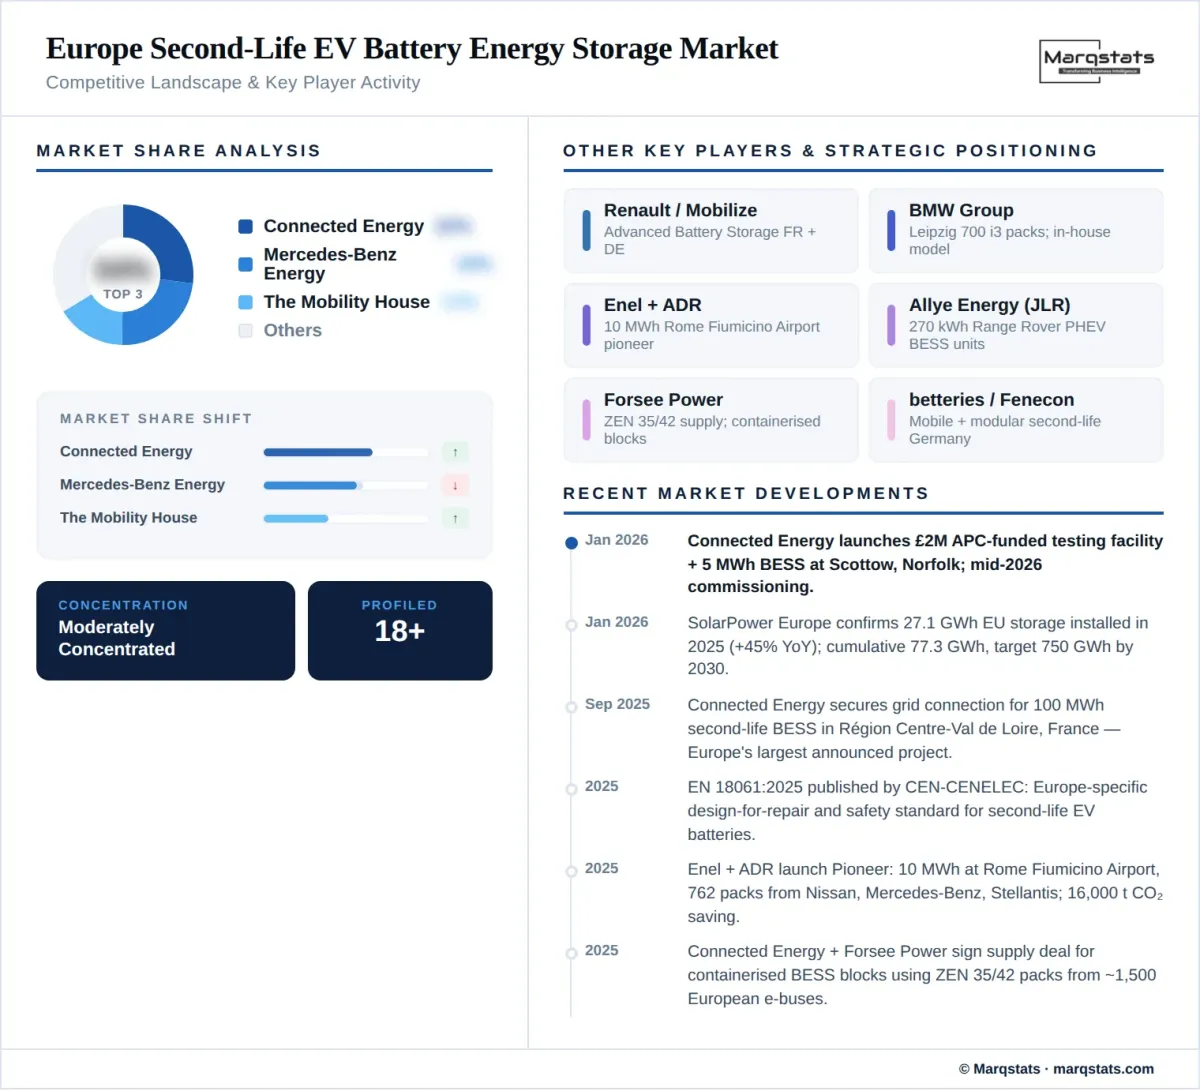Image resolution: width=1200 pixels, height=1091 pixels.
Task: Click the filled Jan 2026 timeline dot
Action: [x=571, y=543]
